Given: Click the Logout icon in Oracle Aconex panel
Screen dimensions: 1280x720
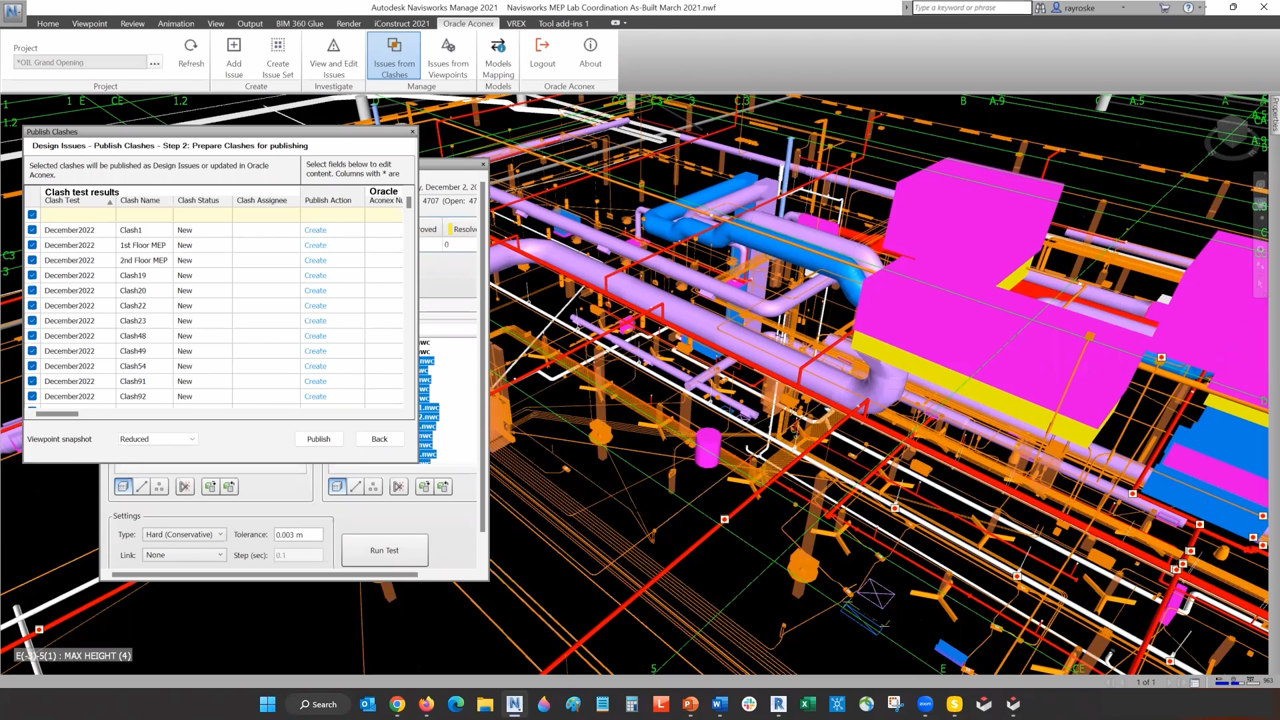Looking at the screenshot, I should [541, 45].
